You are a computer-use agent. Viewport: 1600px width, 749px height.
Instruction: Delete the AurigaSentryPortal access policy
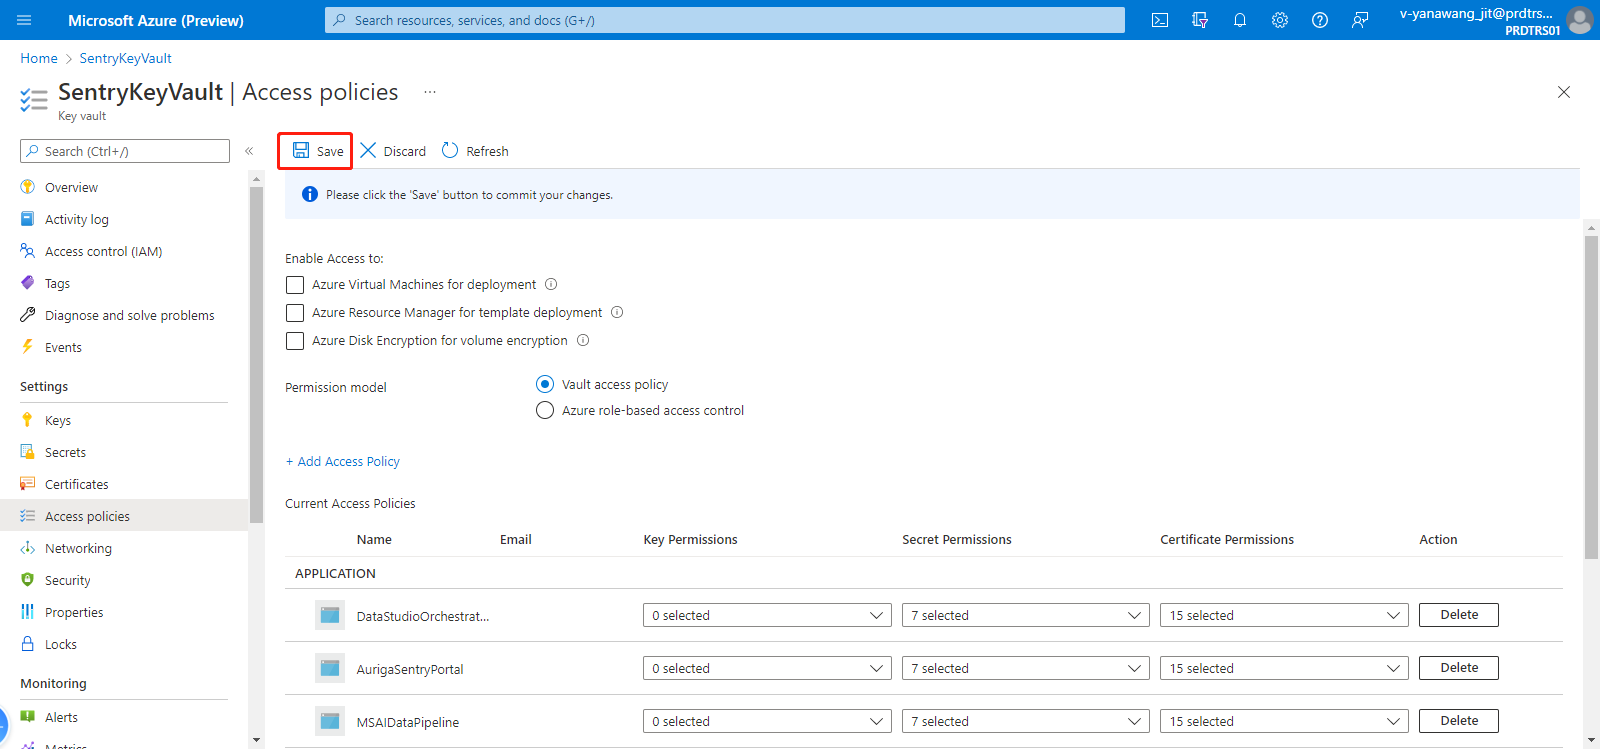point(1459,668)
